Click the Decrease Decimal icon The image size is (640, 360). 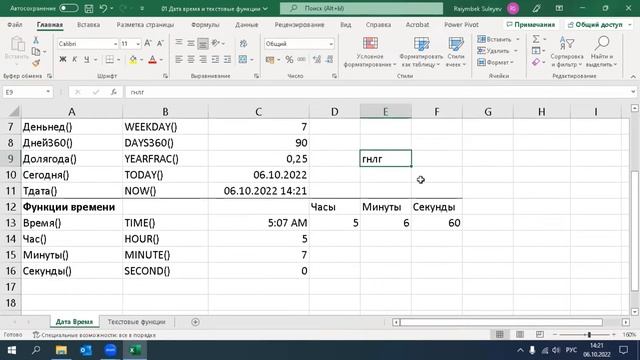(329, 60)
